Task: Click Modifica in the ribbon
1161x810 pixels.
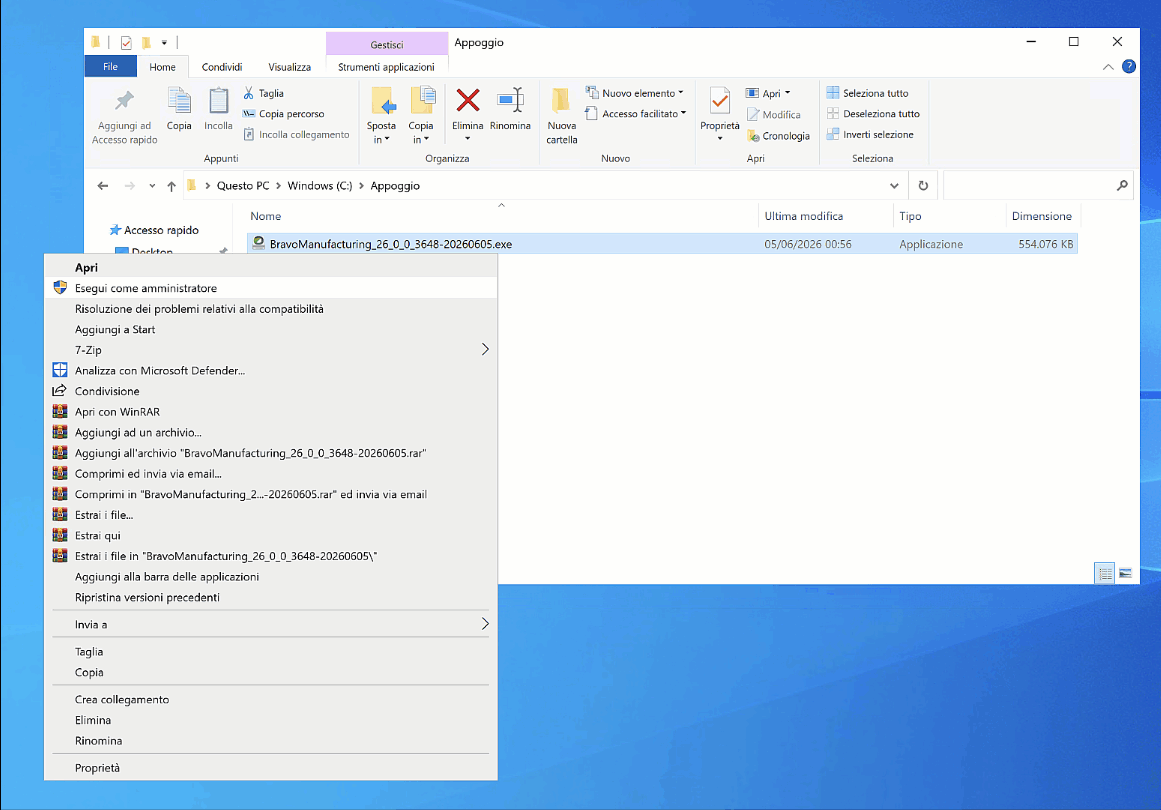Action: coord(774,115)
